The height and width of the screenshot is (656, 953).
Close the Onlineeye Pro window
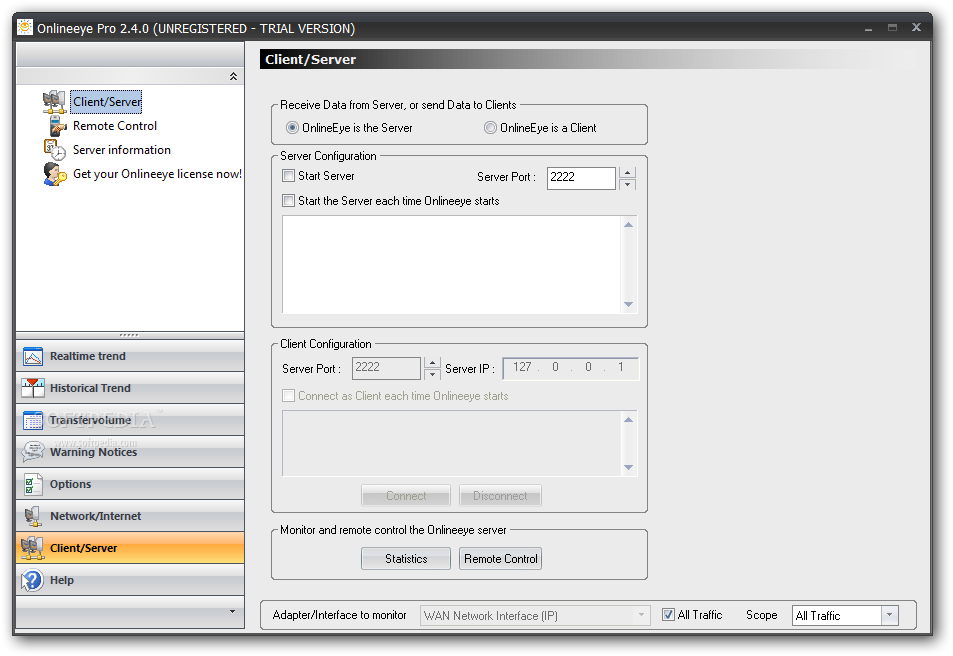(x=917, y=27)
